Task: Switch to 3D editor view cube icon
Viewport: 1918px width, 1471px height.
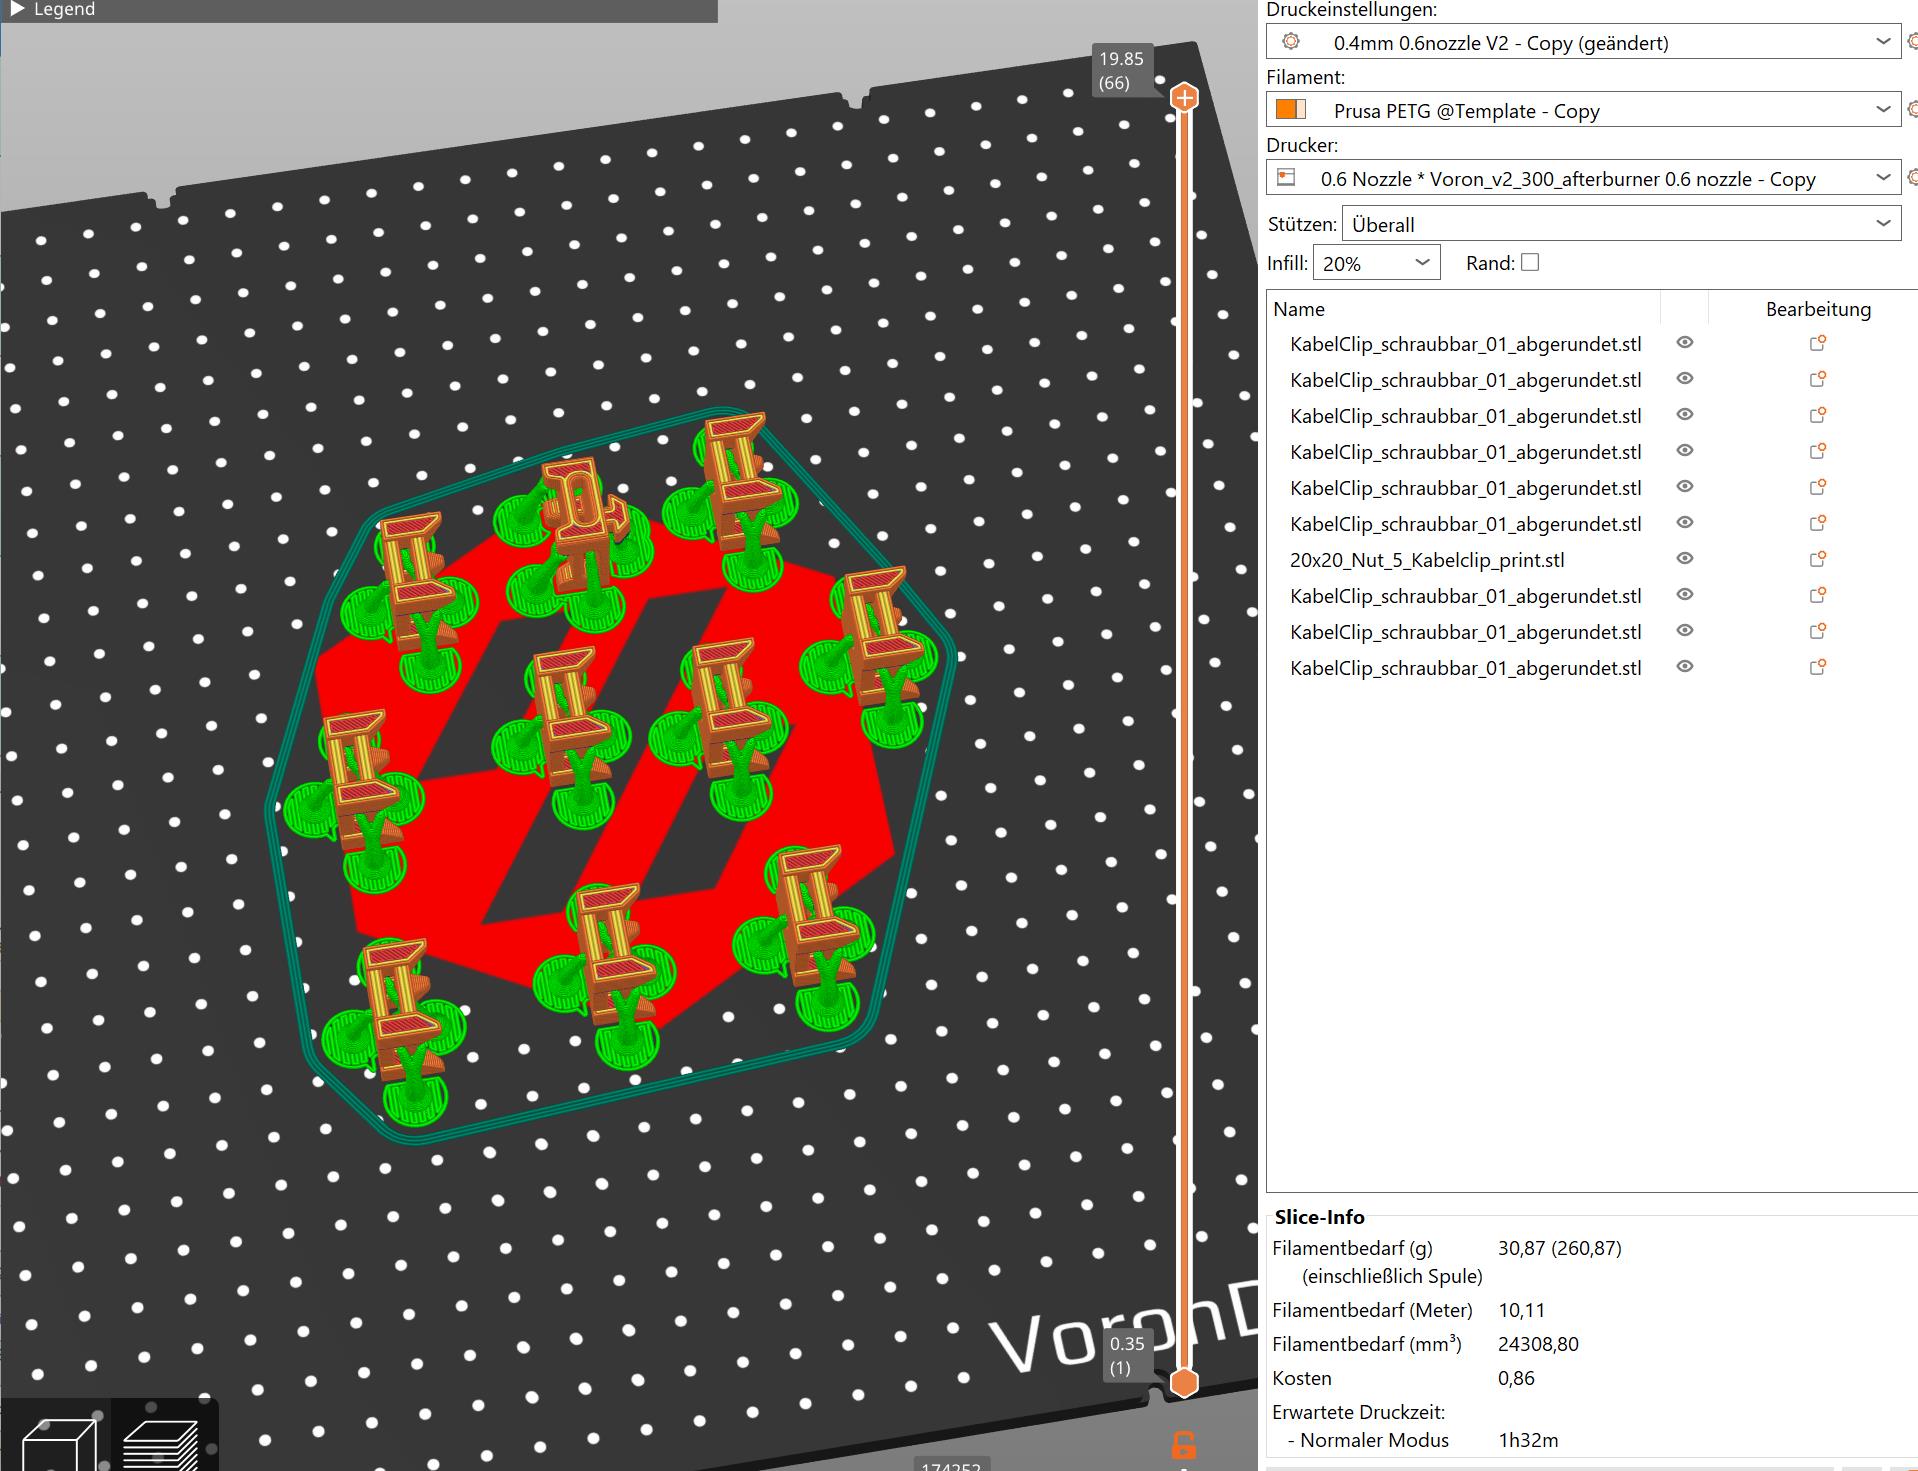Action: pyautogui.click(x=58, y=1444)
